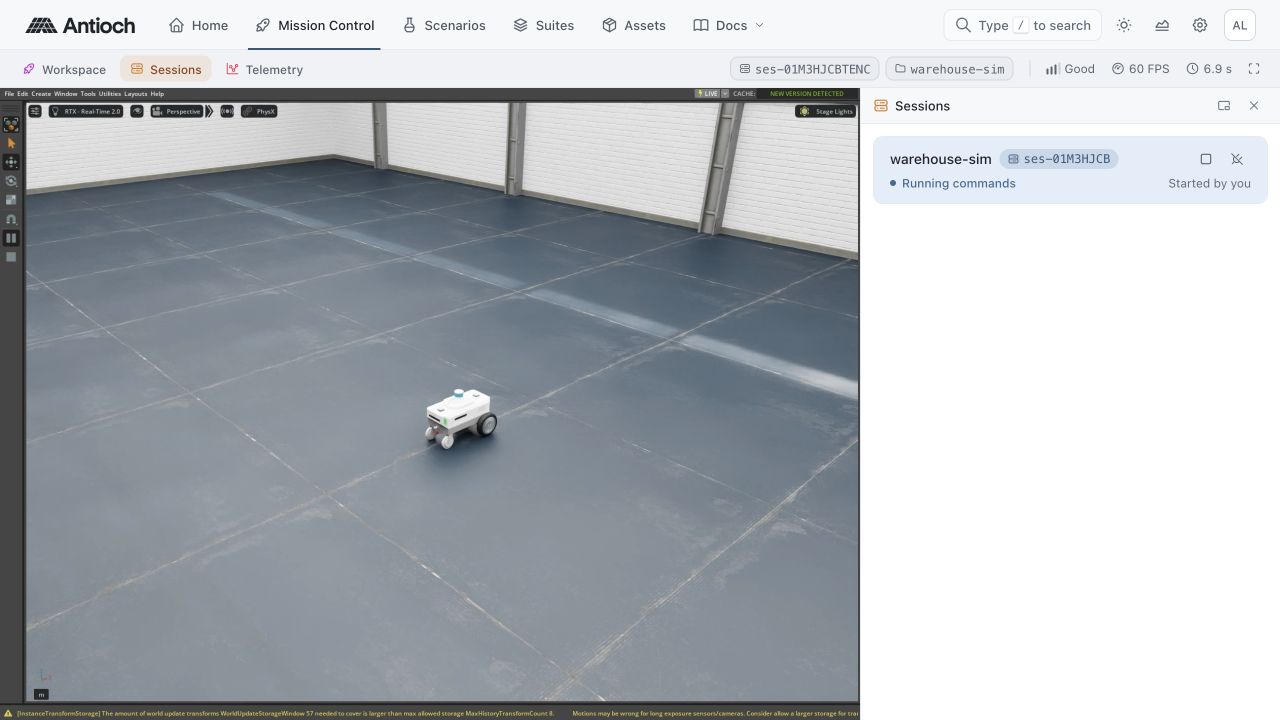Screen dimensions: 1280x720
Task: Open the RTX - Real-Time 2.0 renderer menu
Action: [86, 111]
